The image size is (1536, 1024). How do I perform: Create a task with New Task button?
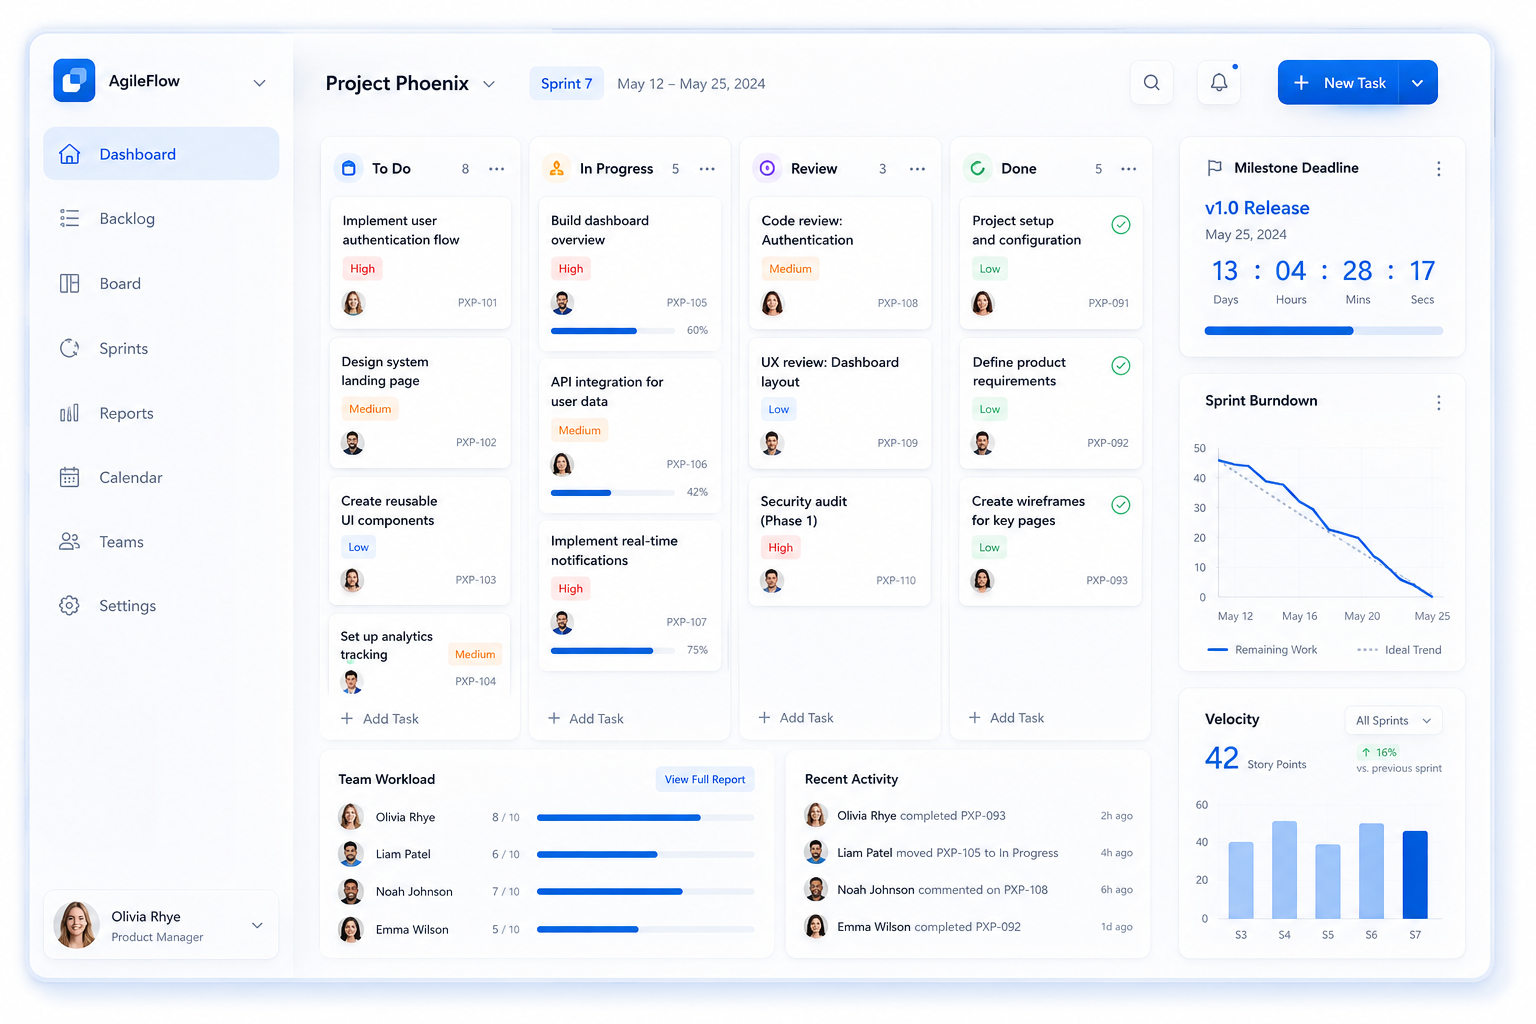pos(1339,83)
